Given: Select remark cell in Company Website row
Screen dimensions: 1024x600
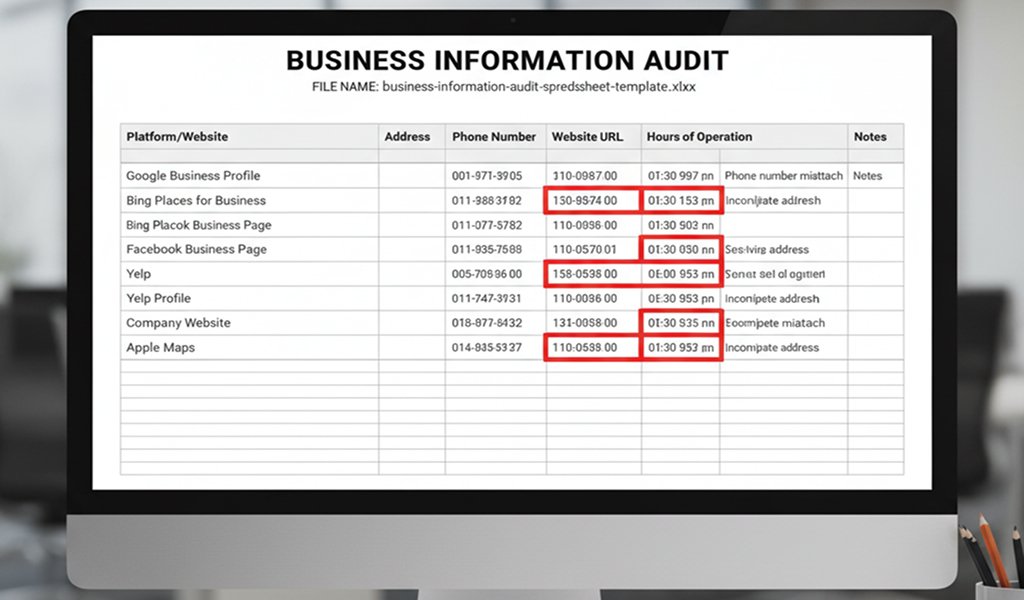Looking at the screenshot, I should click(x=784, y=323).
